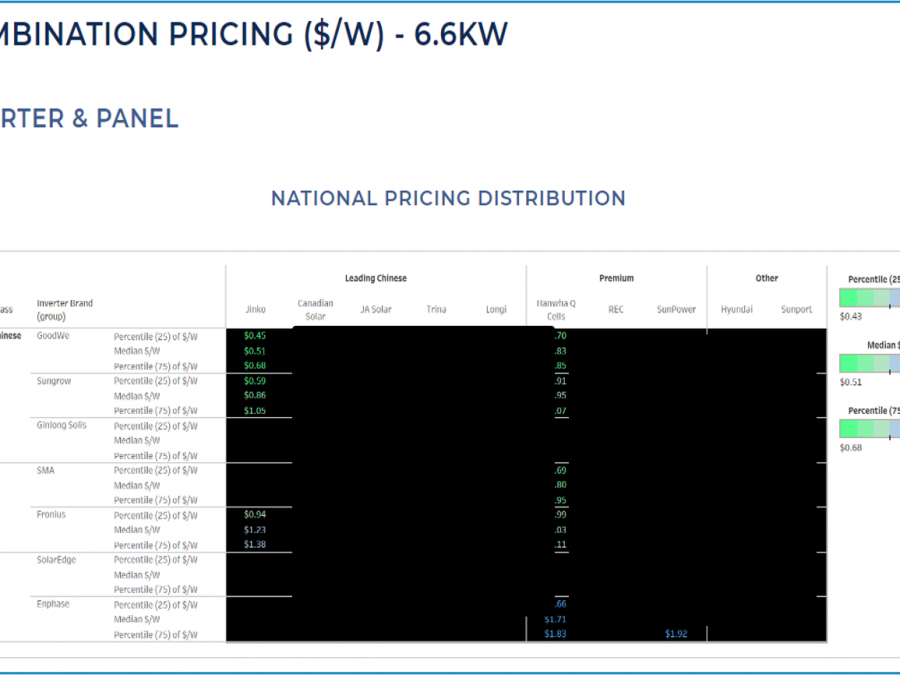Click the Canadian Solar column header
Viewport: 900px width, 675px height.
[315, 309]
